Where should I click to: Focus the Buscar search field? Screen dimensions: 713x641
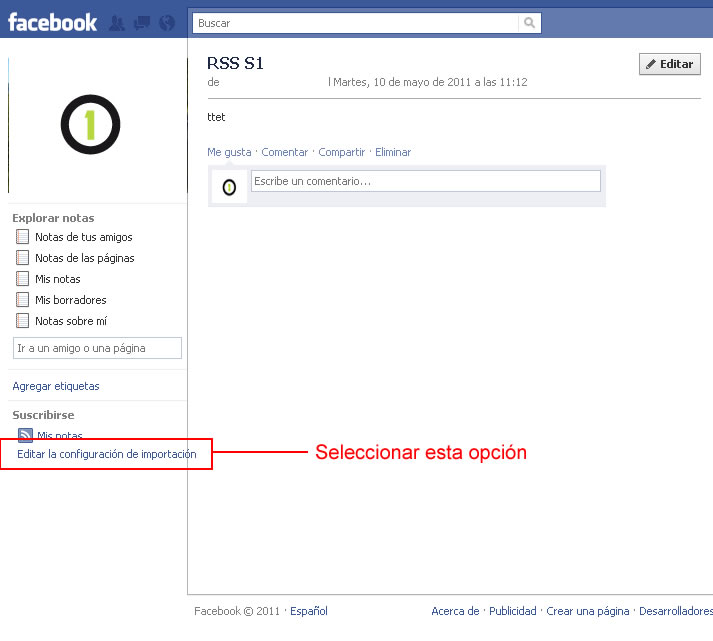(355, 23)
